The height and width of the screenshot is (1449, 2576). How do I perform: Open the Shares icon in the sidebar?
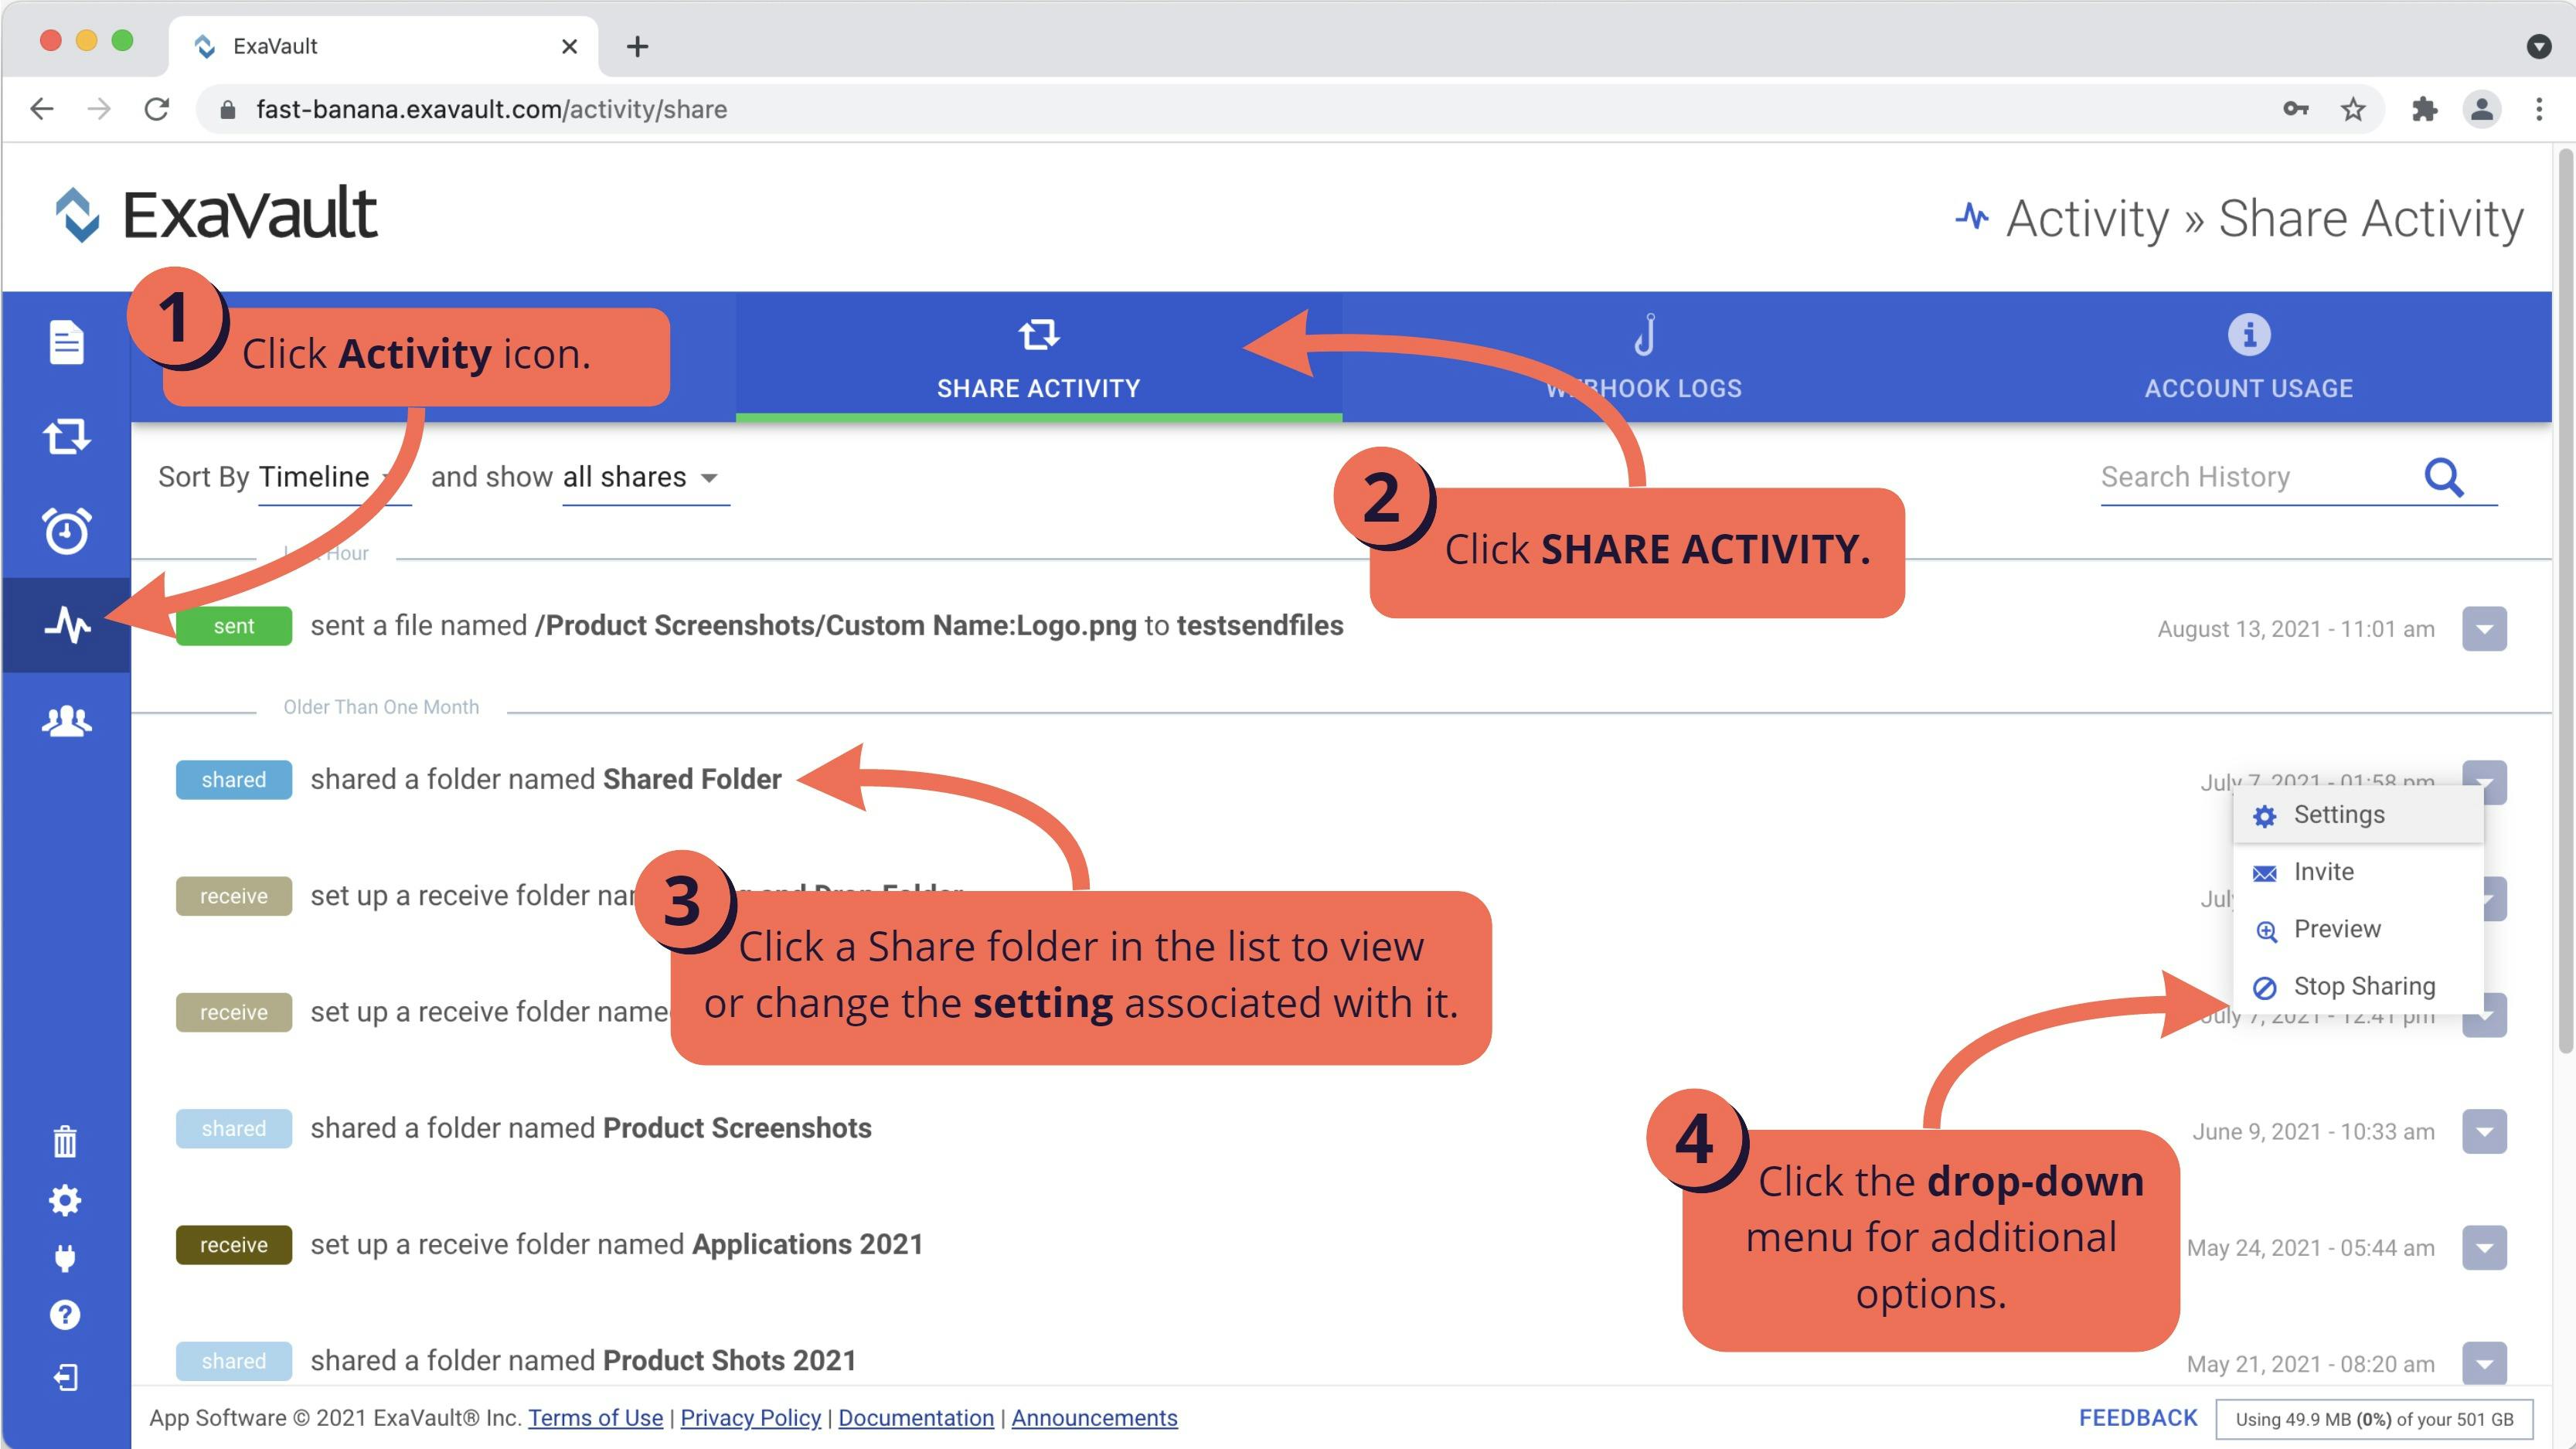coord(66,437)
